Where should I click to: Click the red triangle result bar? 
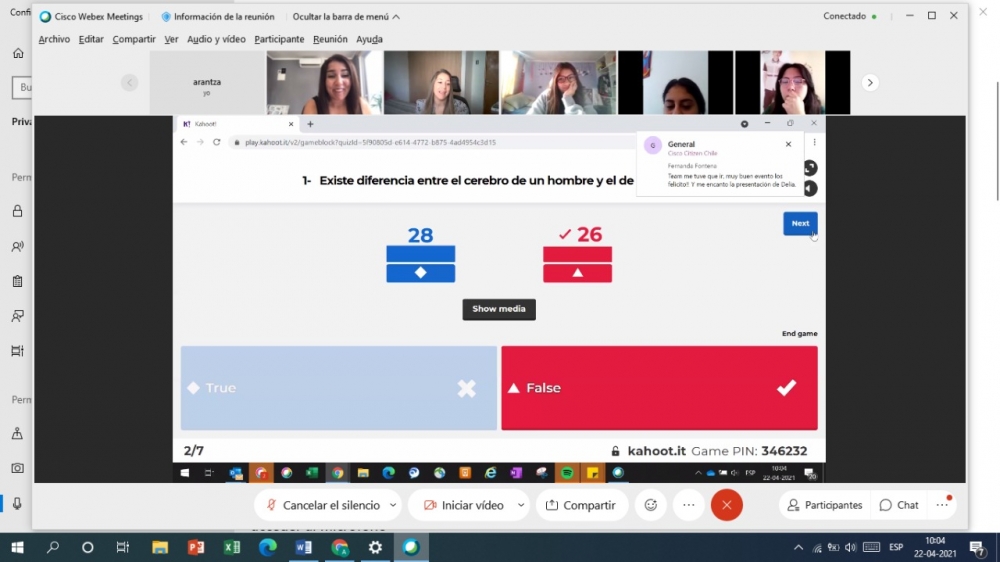(x=578, y=264)
